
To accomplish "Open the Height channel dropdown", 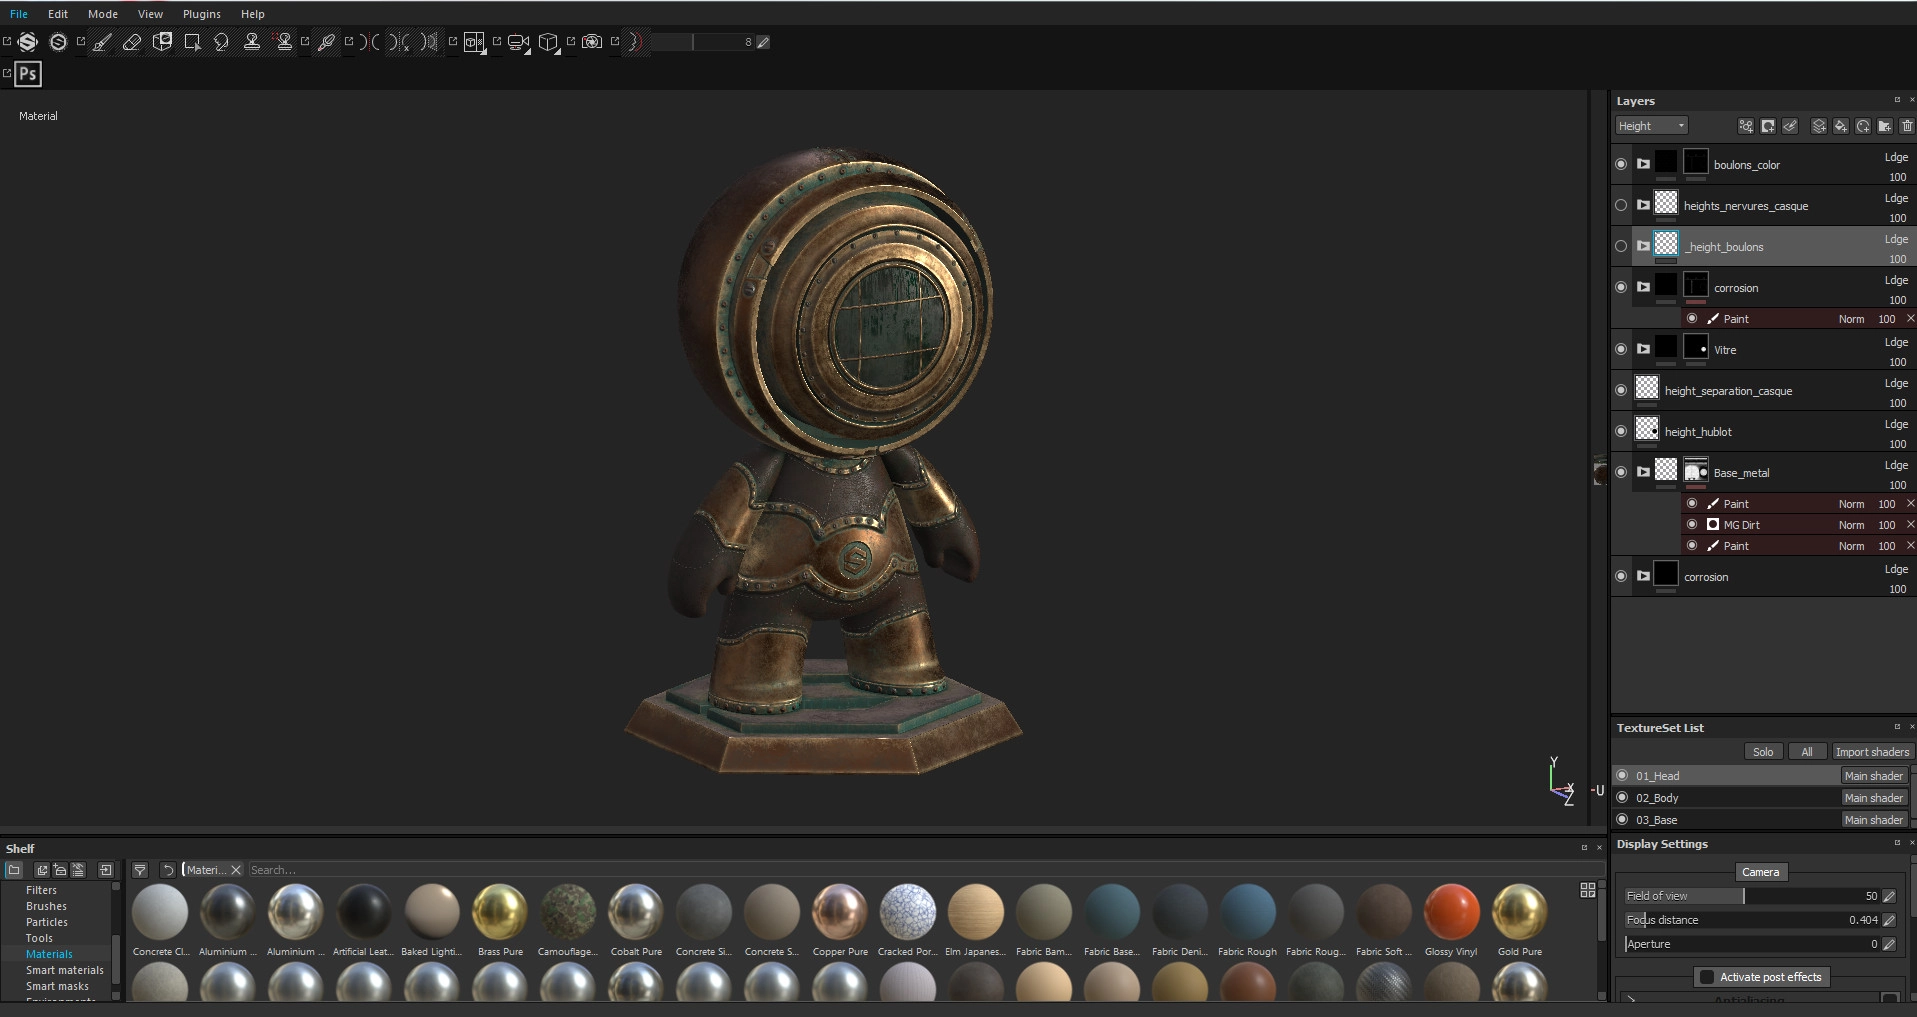I will [x=1651, y=126].
